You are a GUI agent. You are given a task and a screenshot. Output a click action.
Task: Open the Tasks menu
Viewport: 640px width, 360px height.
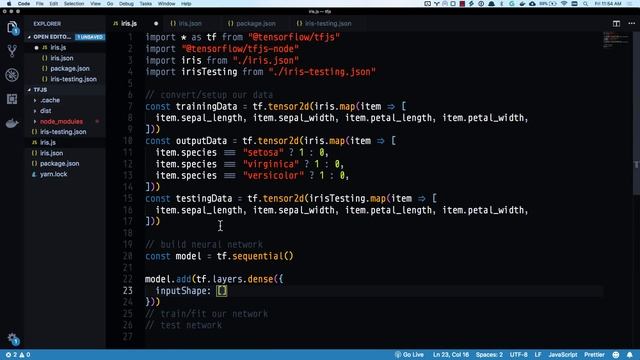[146, 4]
